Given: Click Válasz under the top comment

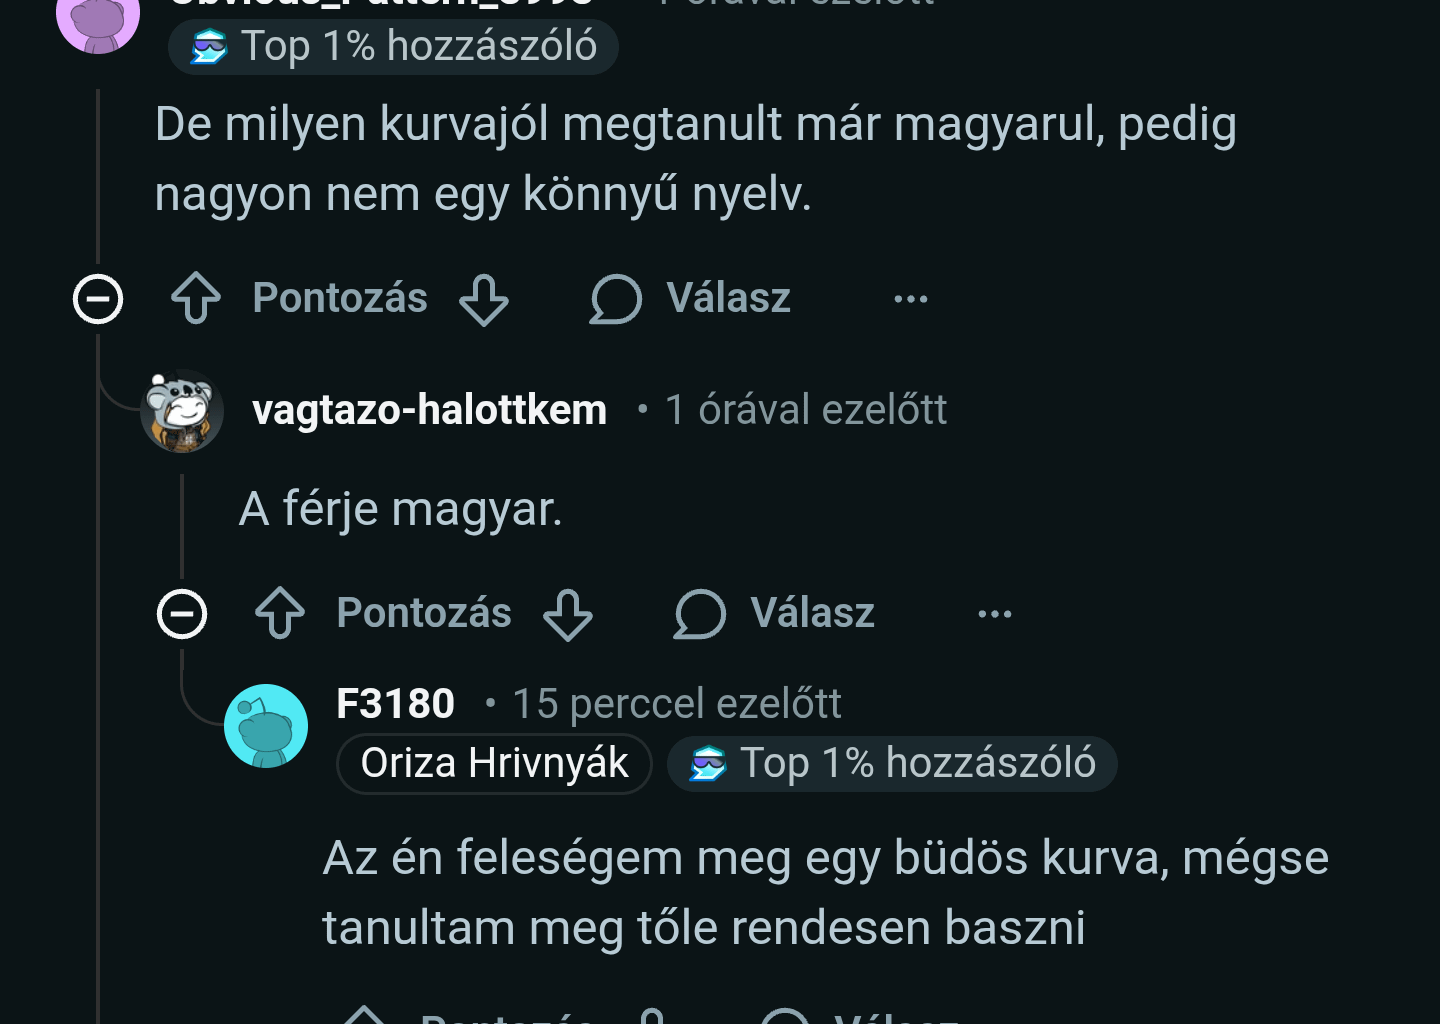Looking at the screenshot, I should coord(728,298).
